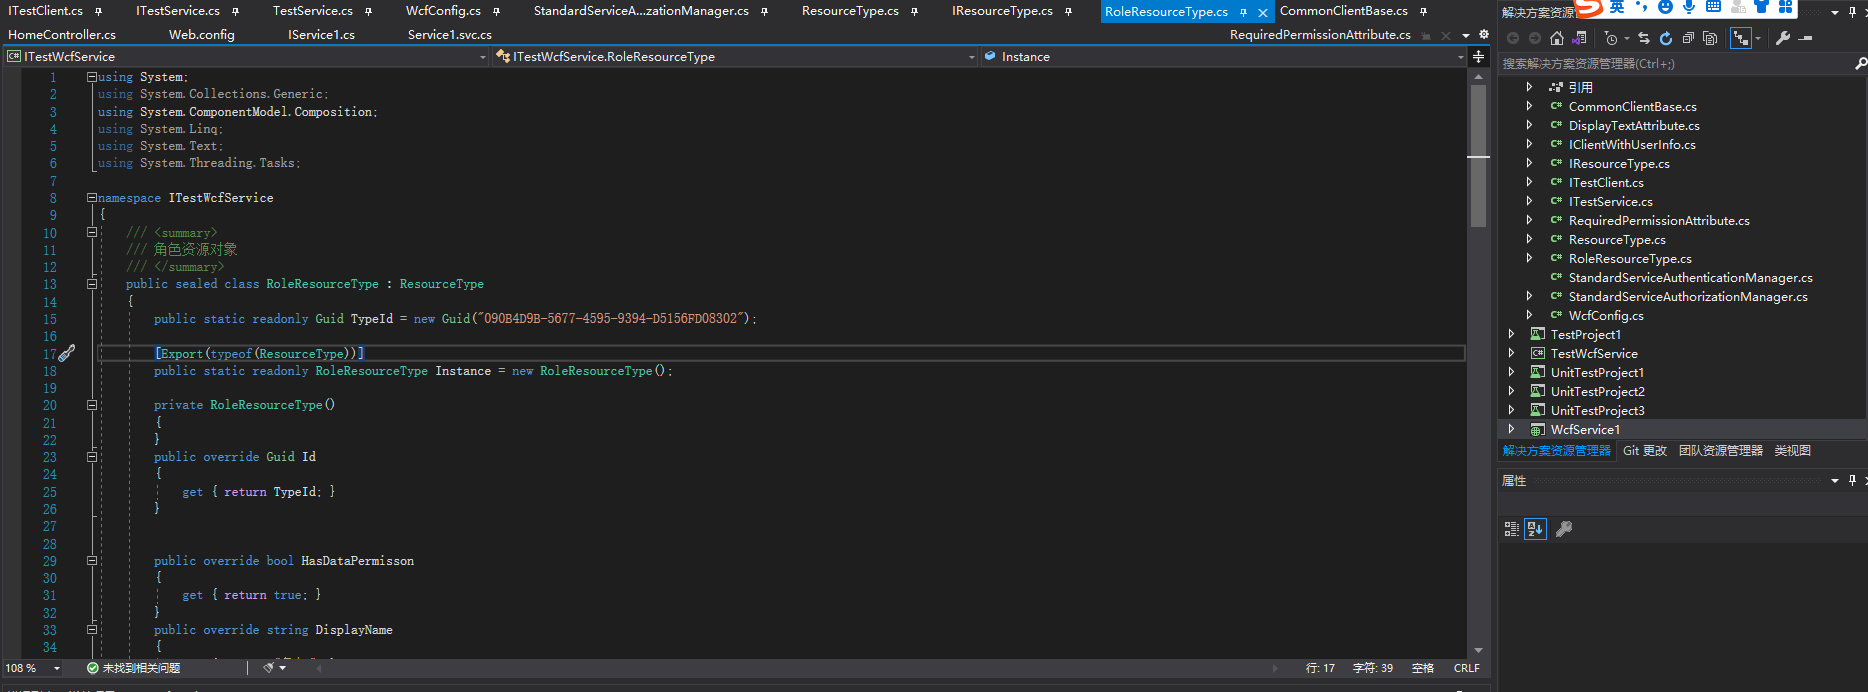Screen dimensions: 1868x692
Task: Collapse RoleResourceType class outlining box
Action: point(92,284)
